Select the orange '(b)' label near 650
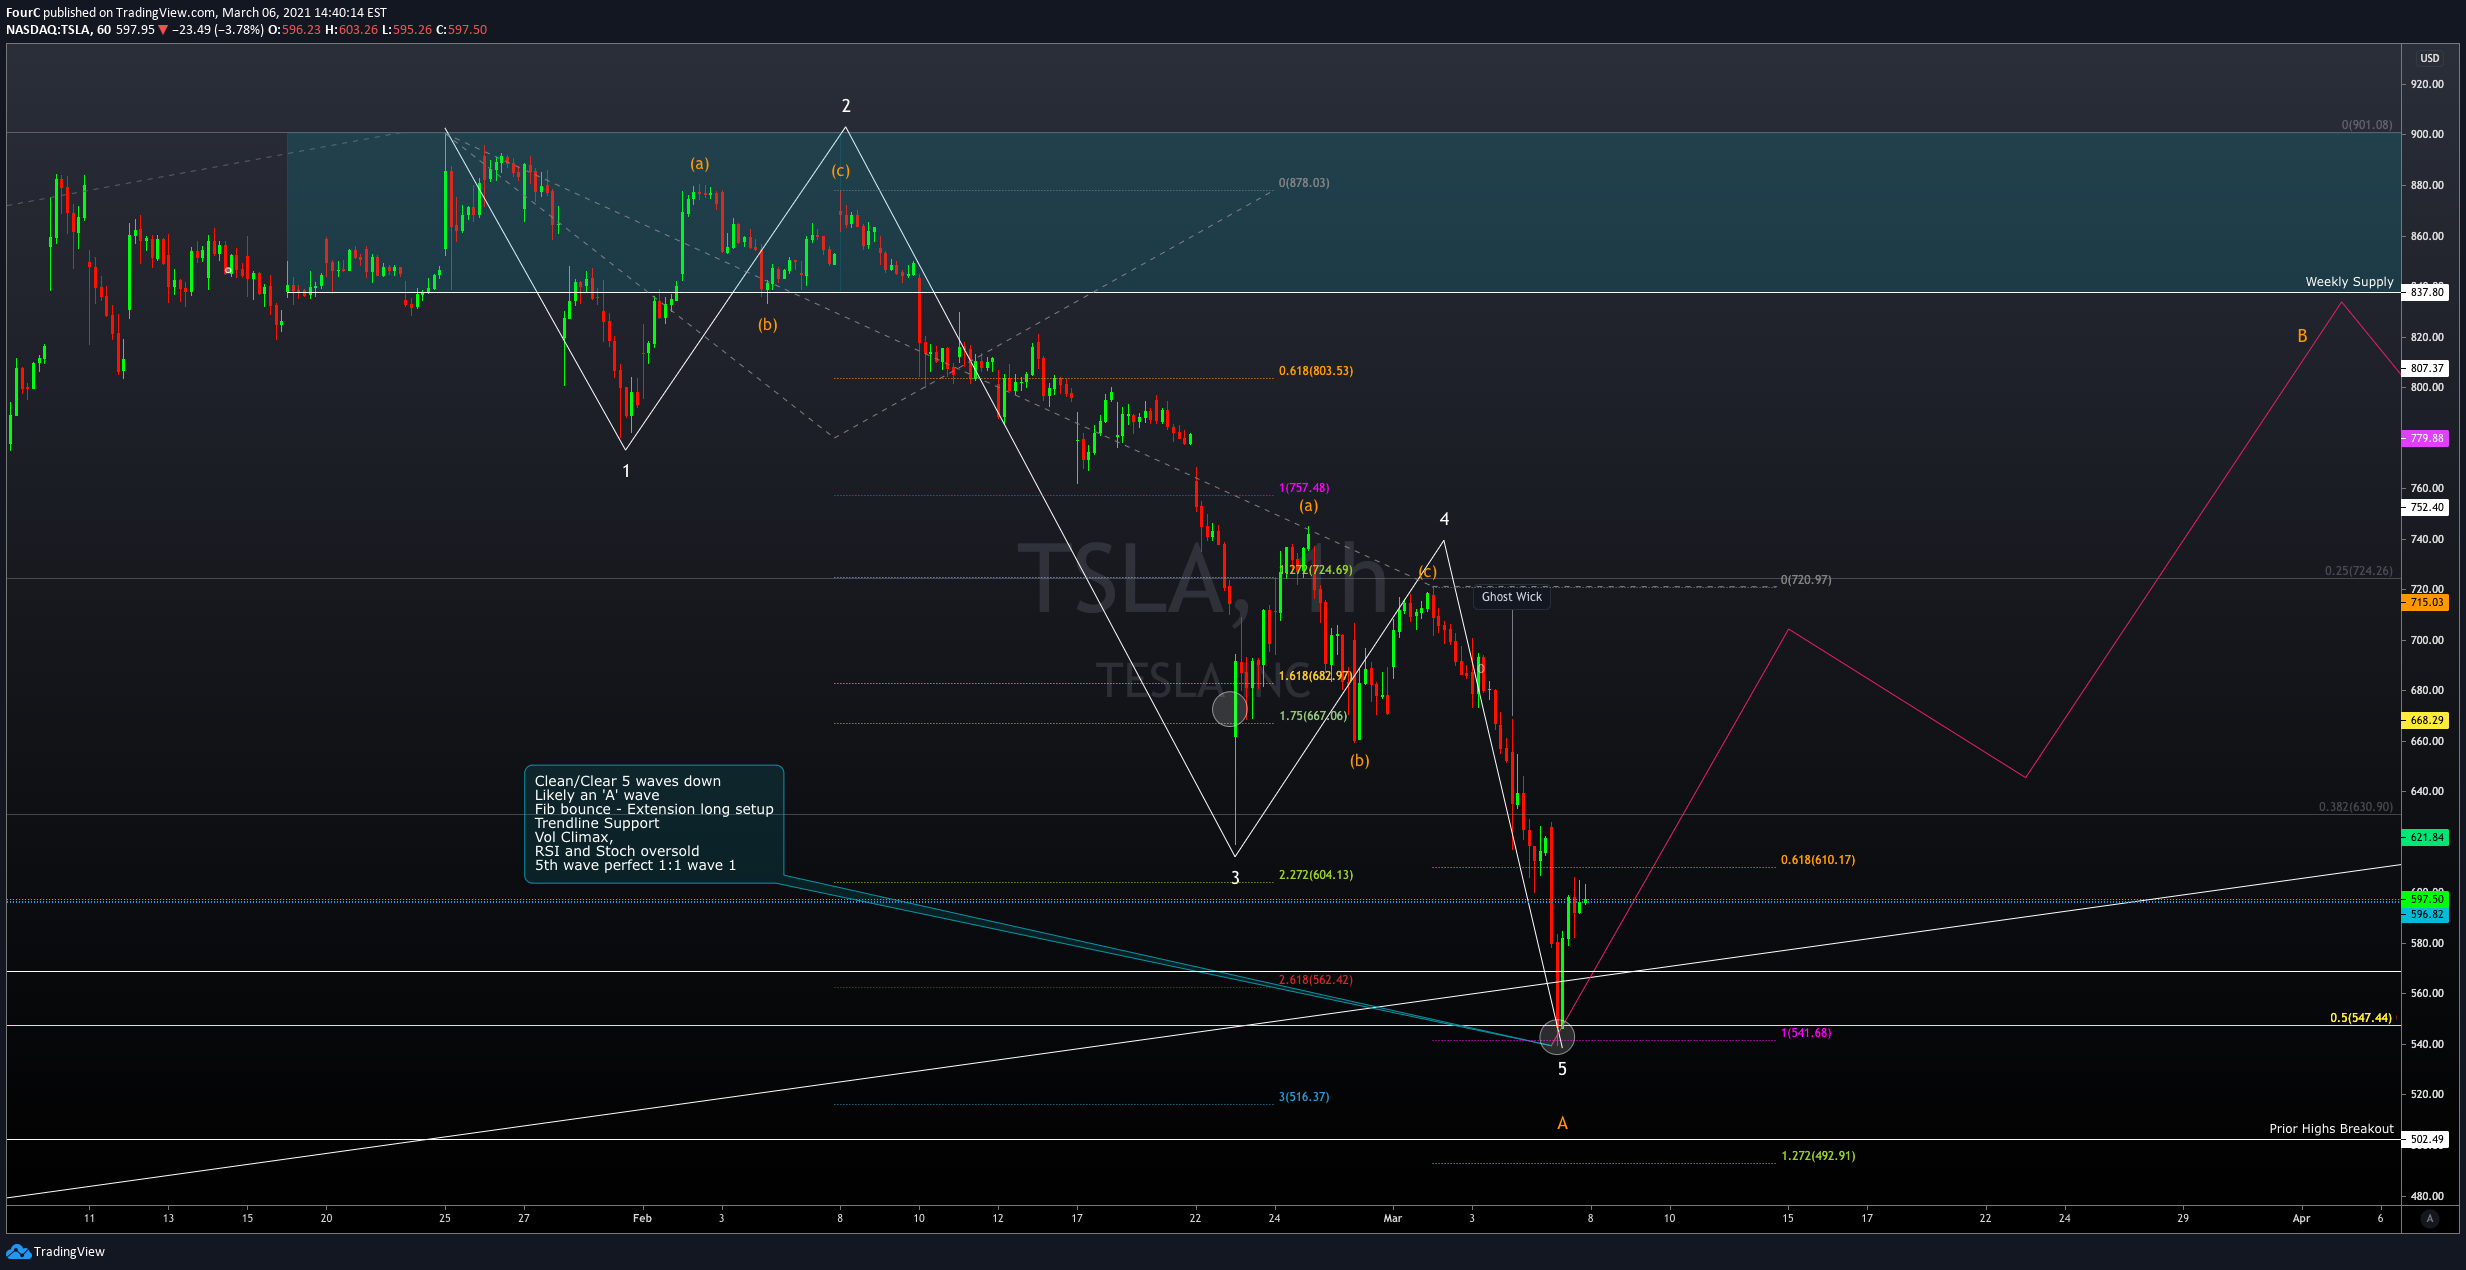Viewport: 2466px width, 1270px height. (x=1359, y=761)
